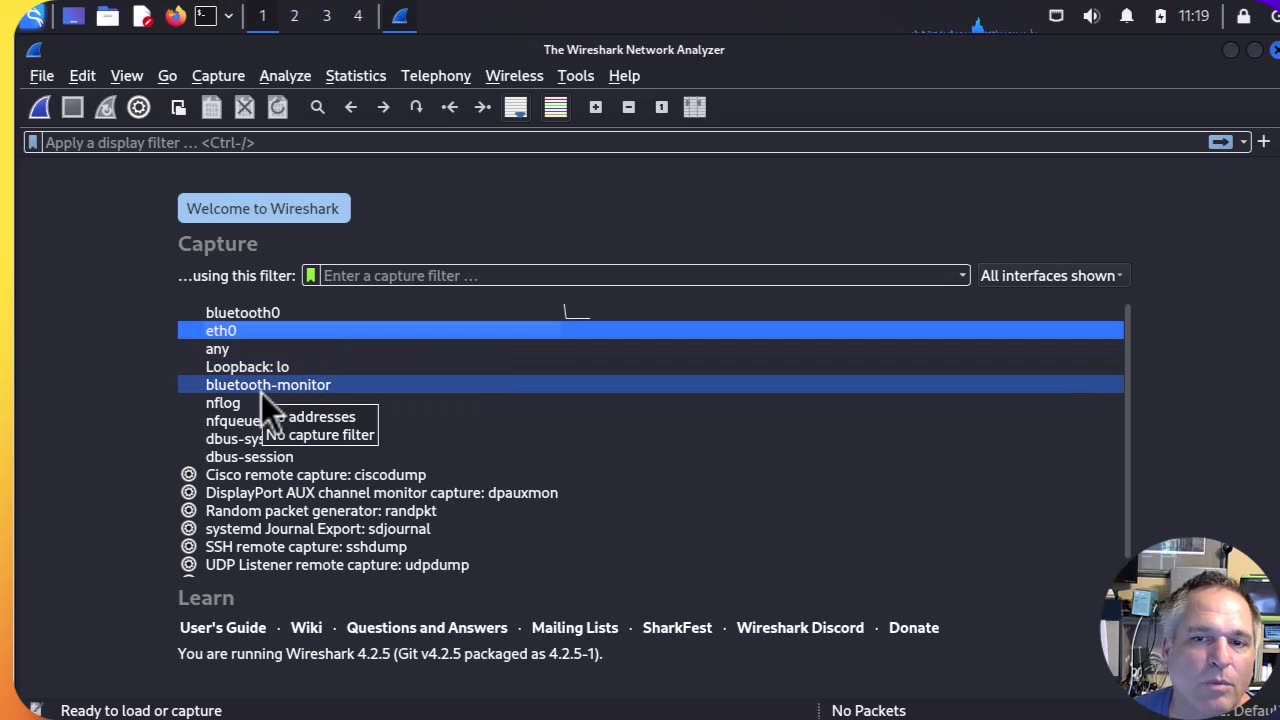Screen dimensions: 1280x720
Task: Jump to the first packet icon
Action: coord(449,107)
